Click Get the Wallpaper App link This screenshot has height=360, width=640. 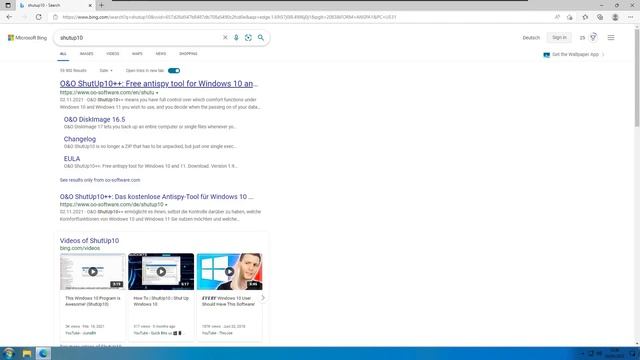(x=575, y=55)
